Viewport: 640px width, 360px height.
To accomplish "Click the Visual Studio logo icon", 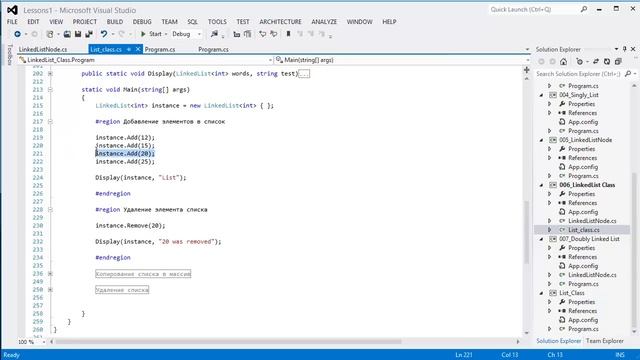I will 12,10.
